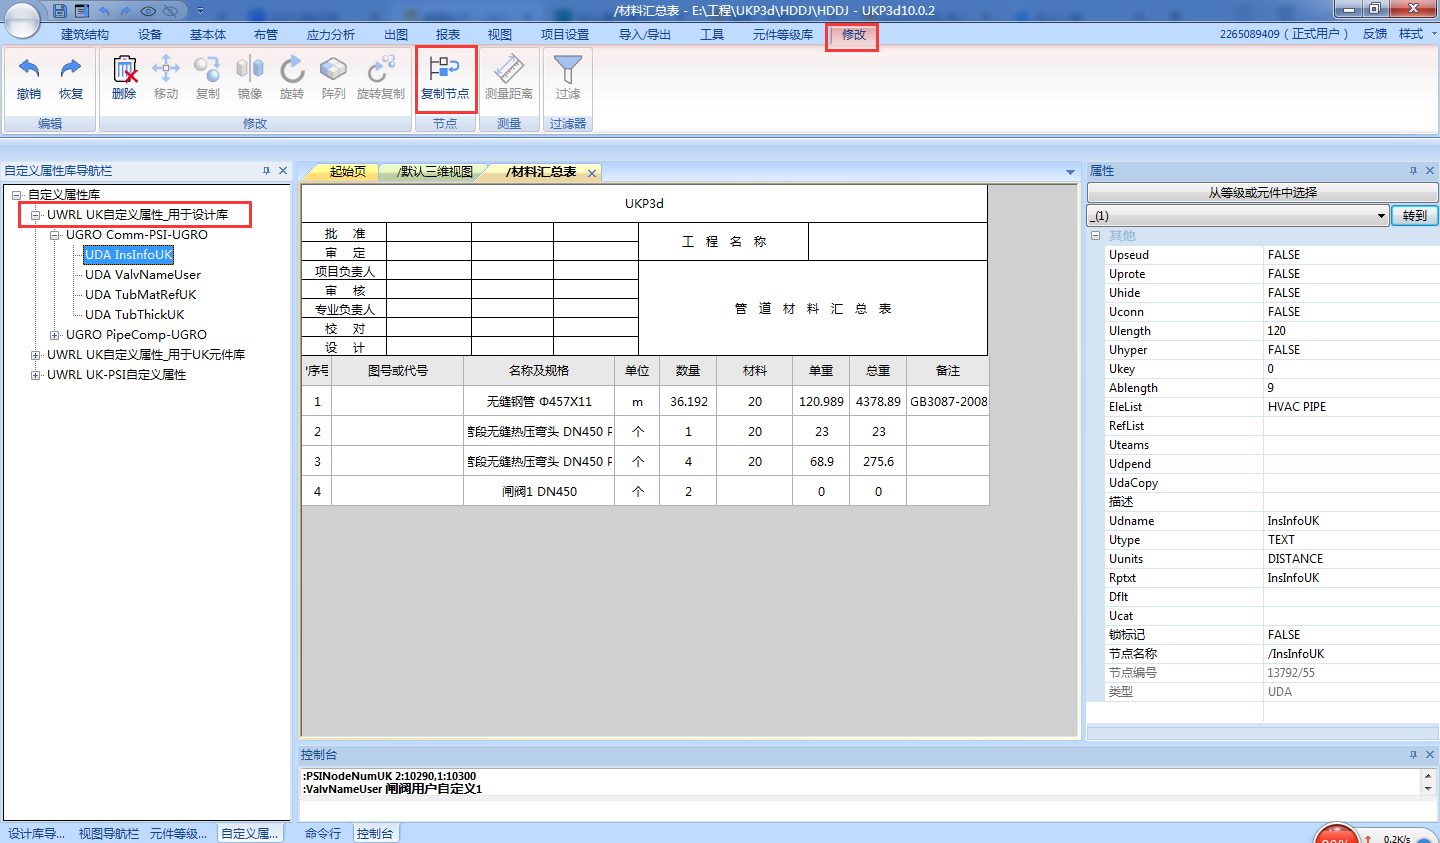Select the 测量距离 measure distance tool
Screen dimensions: 1440x843
pos(508,70)
